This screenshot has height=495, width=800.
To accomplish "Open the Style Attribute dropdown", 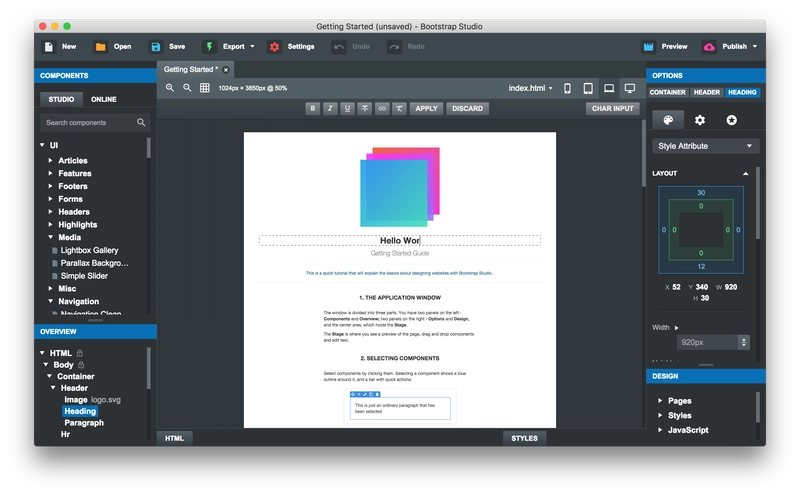I will tap(706, 146).
